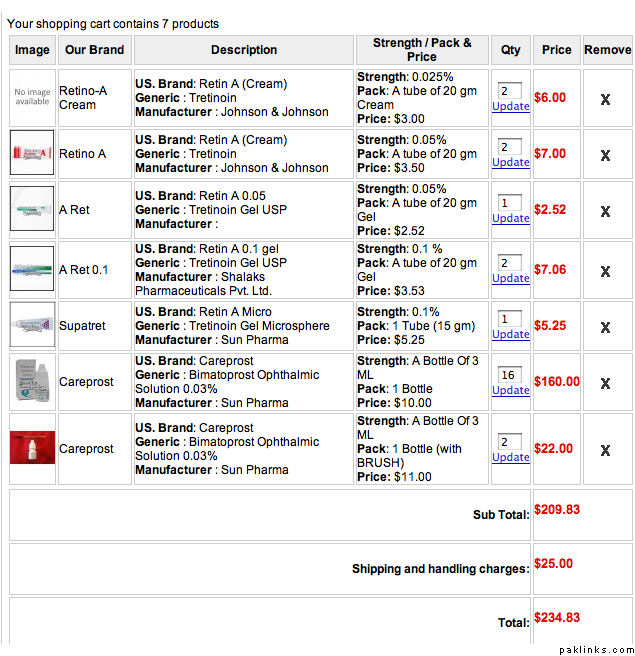Viewport: 635px width, 656px height.
Task: Update quantity of the 16 Careprost bottles
Action: pyautogui.click(x=510, y=390)
